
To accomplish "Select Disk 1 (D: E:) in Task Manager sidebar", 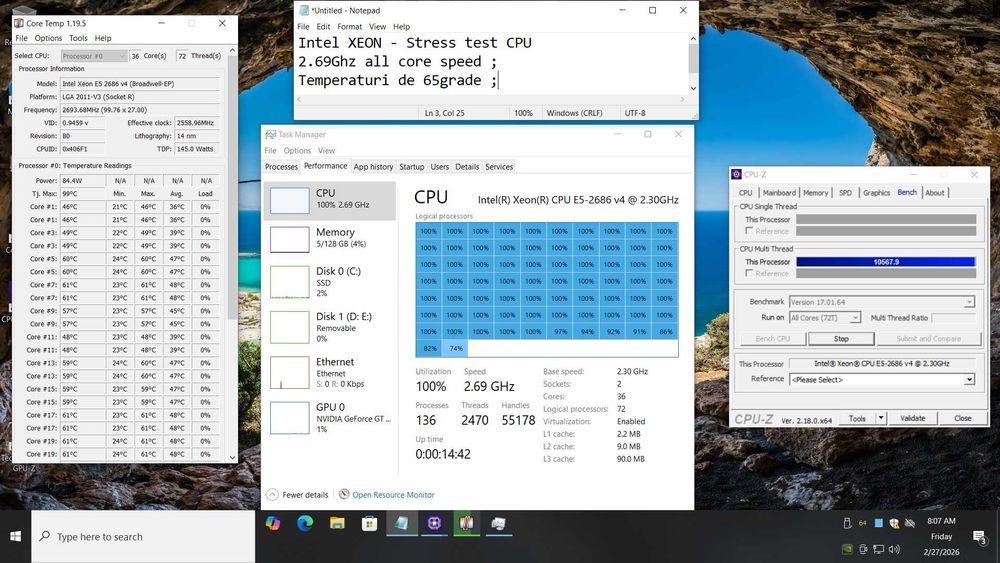I will [330, 327].
